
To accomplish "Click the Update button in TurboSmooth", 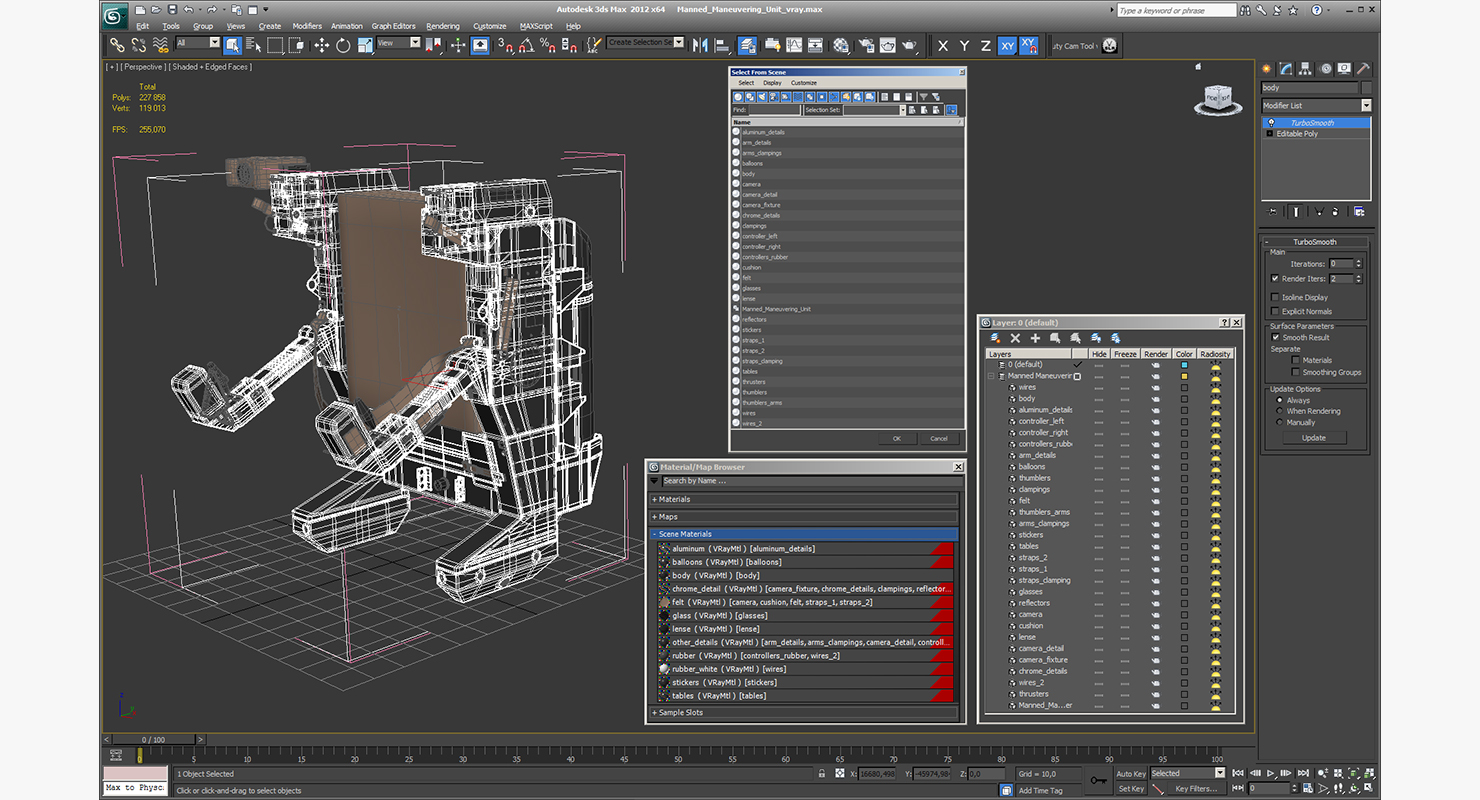I will coord(1314,437).
